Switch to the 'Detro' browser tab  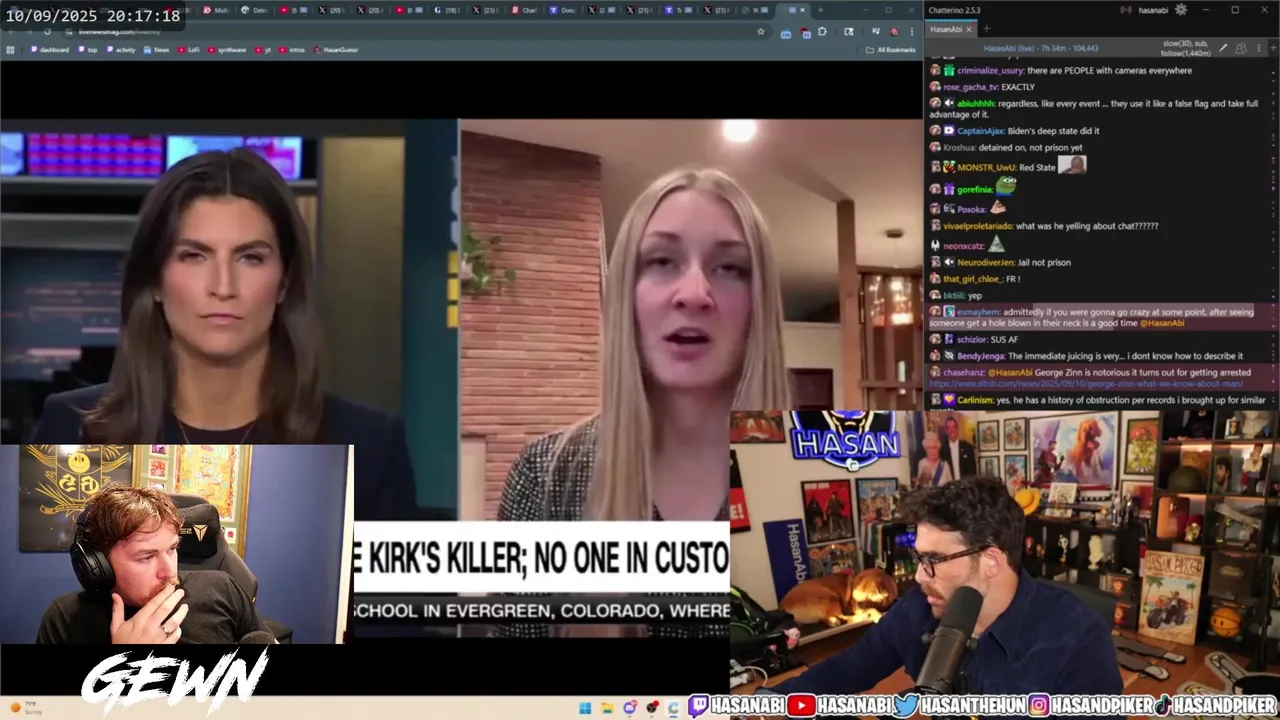pyautogui.click(x=255, y=10)
